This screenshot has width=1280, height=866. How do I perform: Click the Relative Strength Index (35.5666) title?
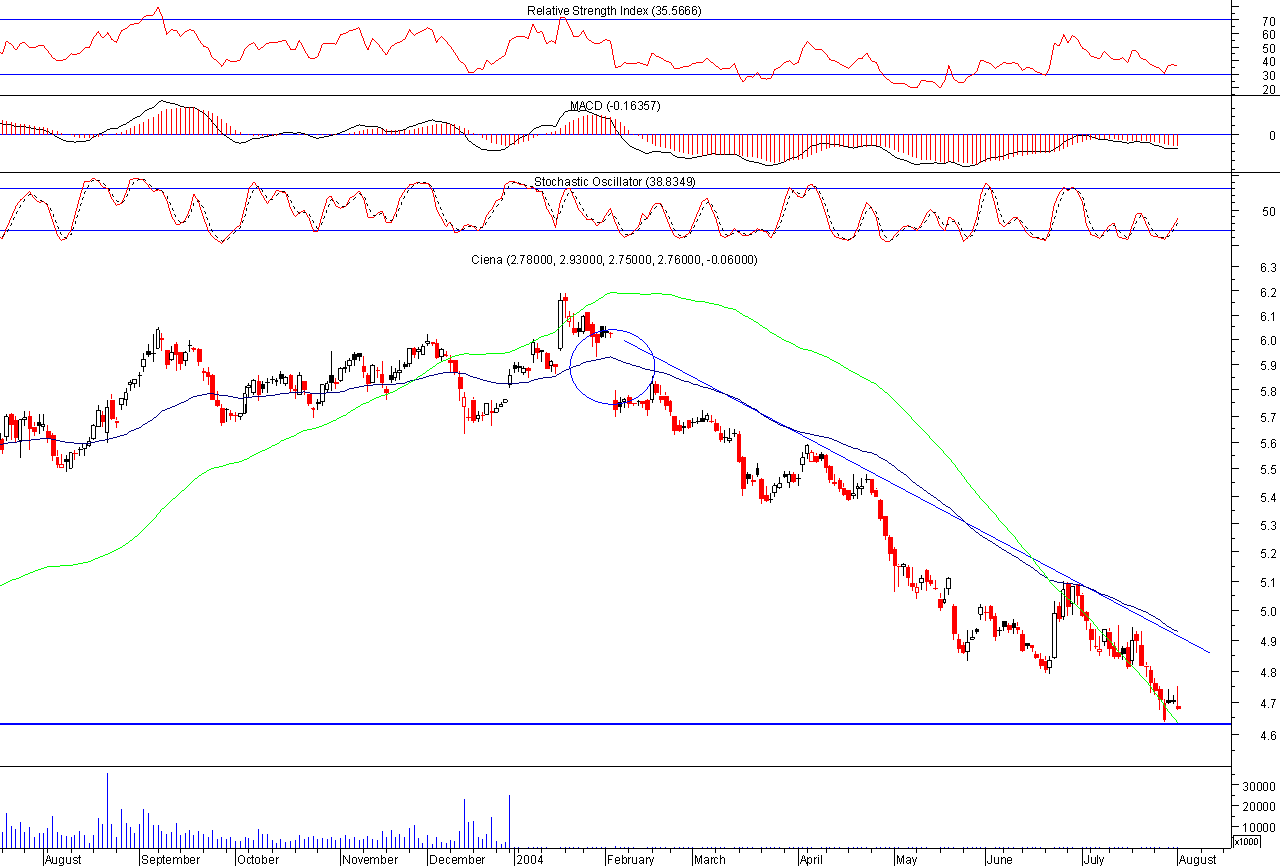coord(614,11)
